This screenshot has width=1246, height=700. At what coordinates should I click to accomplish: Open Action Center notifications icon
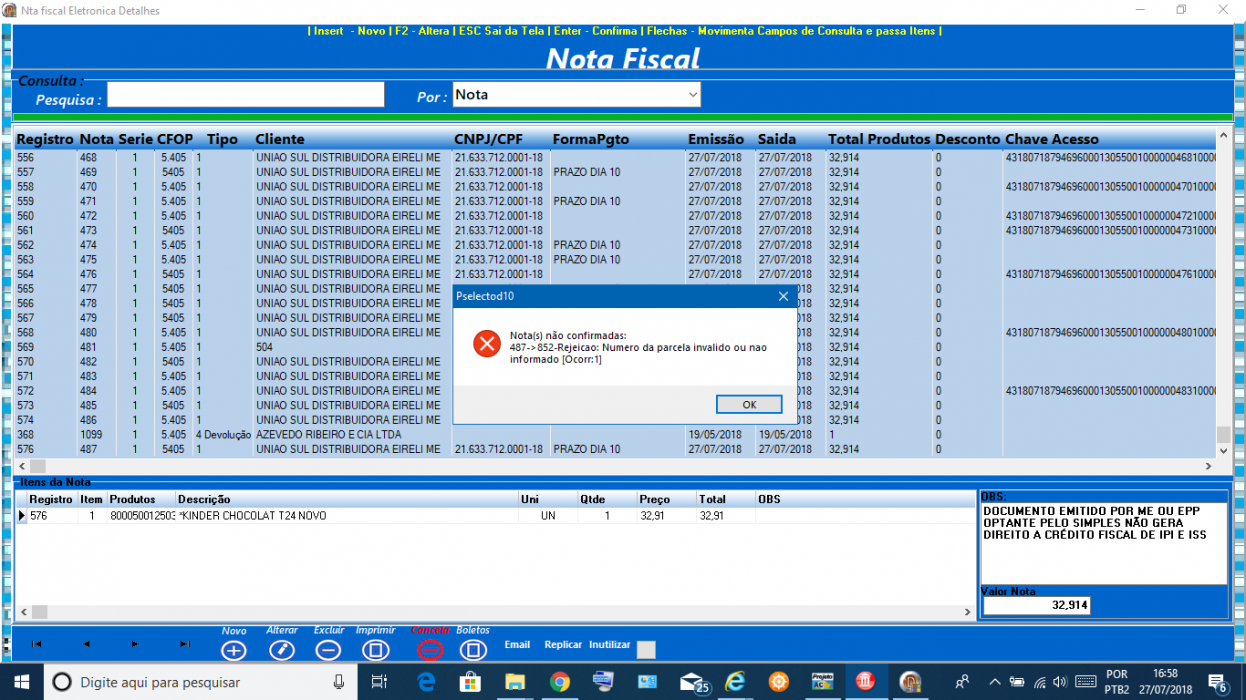pyautogui.click(x=1217, y=682)
